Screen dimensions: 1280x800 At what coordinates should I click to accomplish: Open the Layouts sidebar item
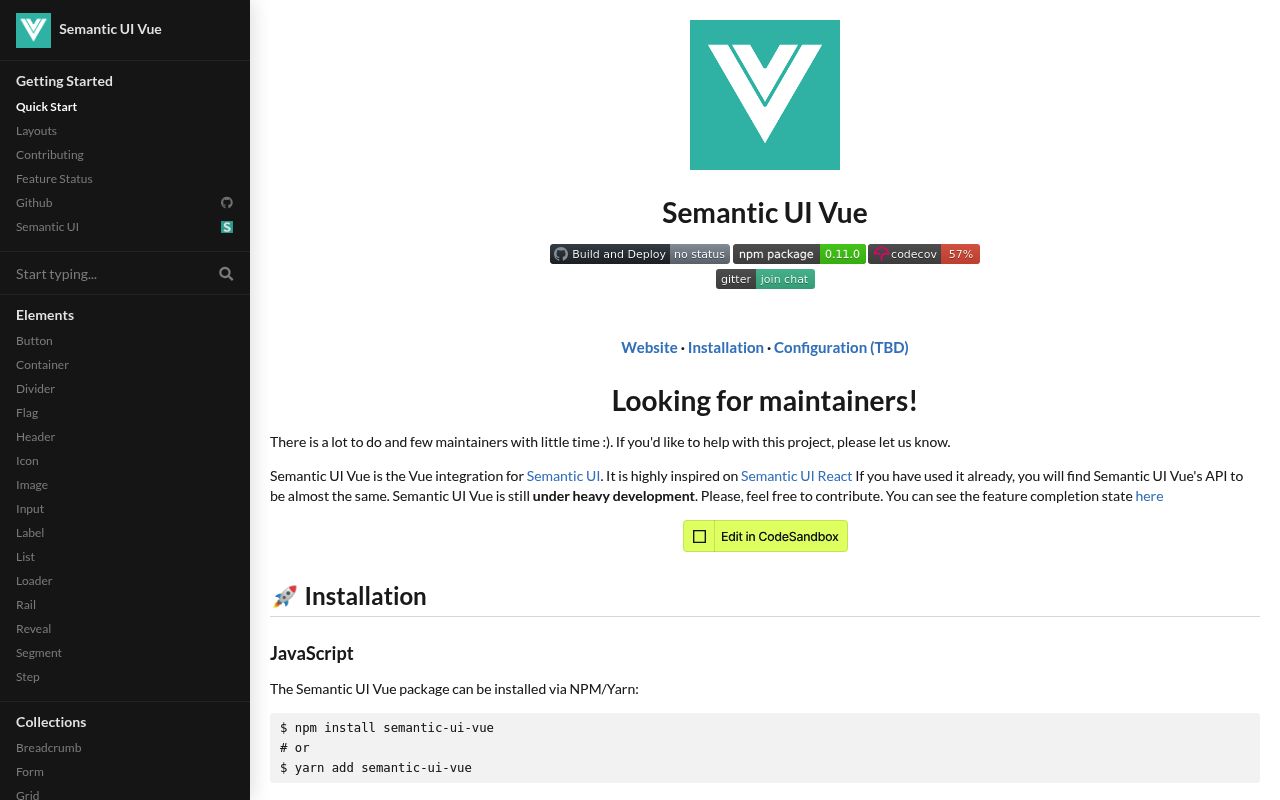(x=36, y=131)
